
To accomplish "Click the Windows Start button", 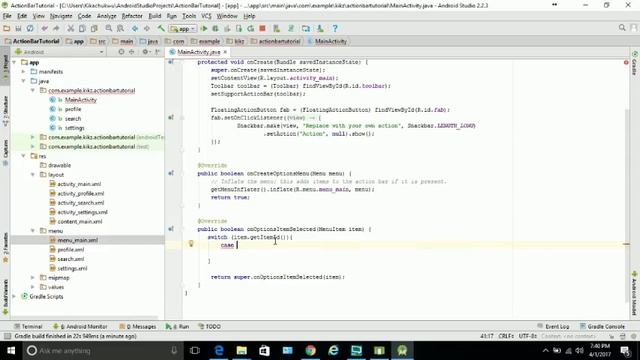I will click(11, 351).
